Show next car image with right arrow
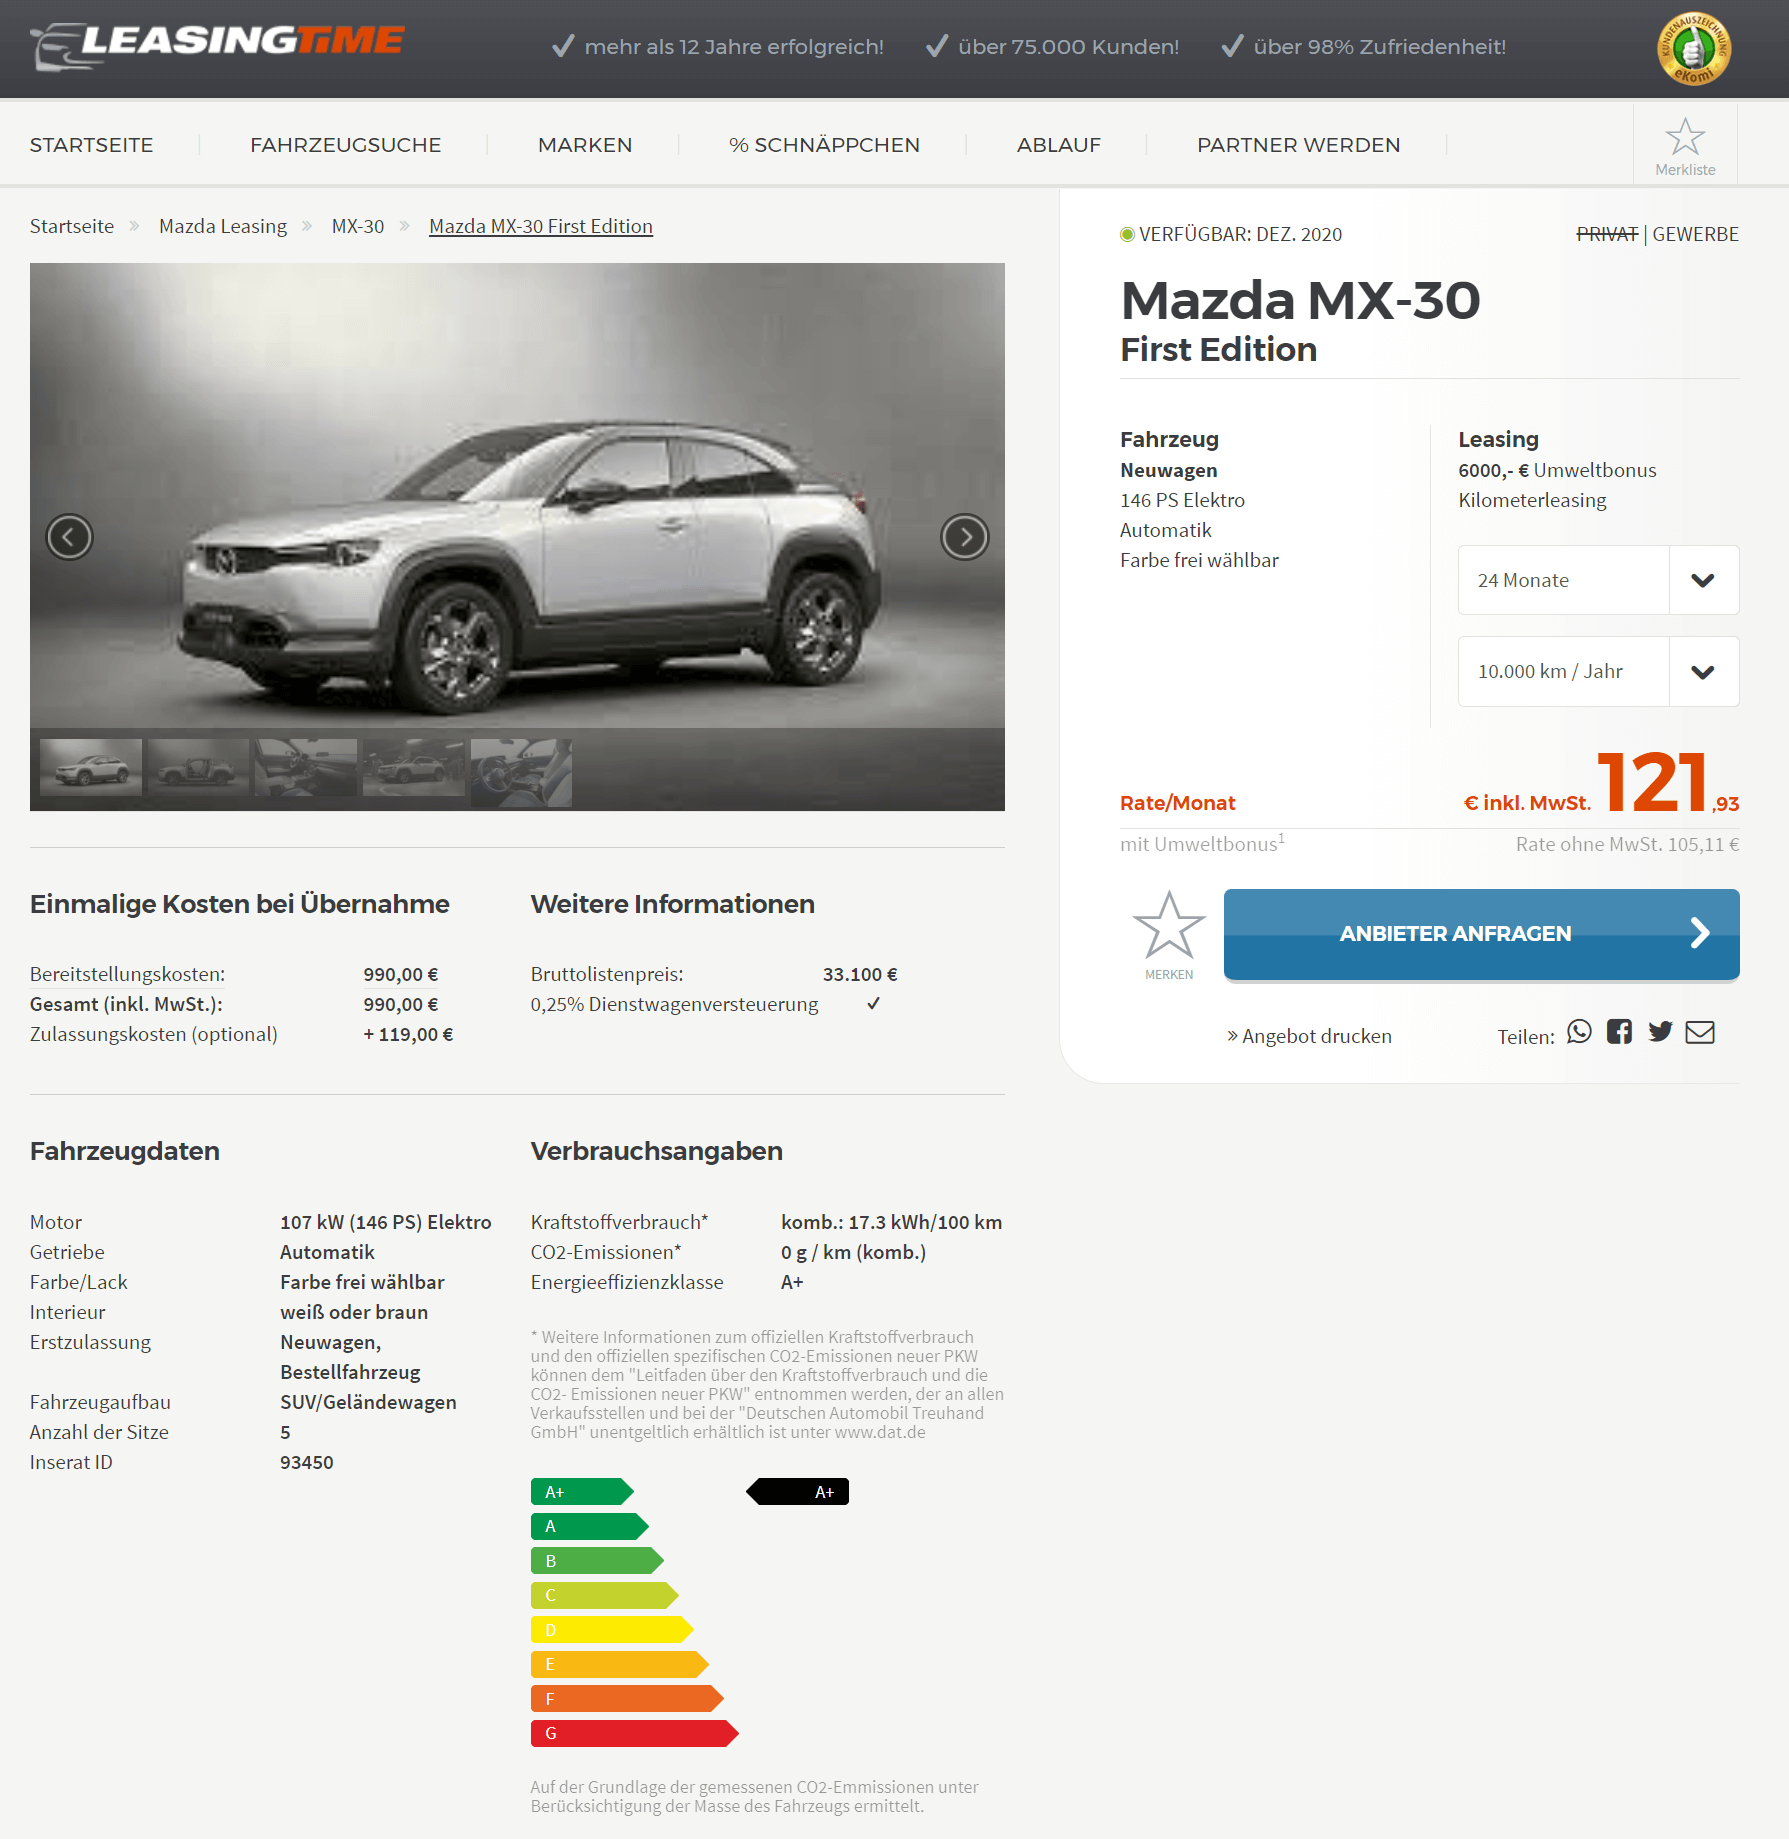Screen dimensions: 1789x1839 click(965, 537)
